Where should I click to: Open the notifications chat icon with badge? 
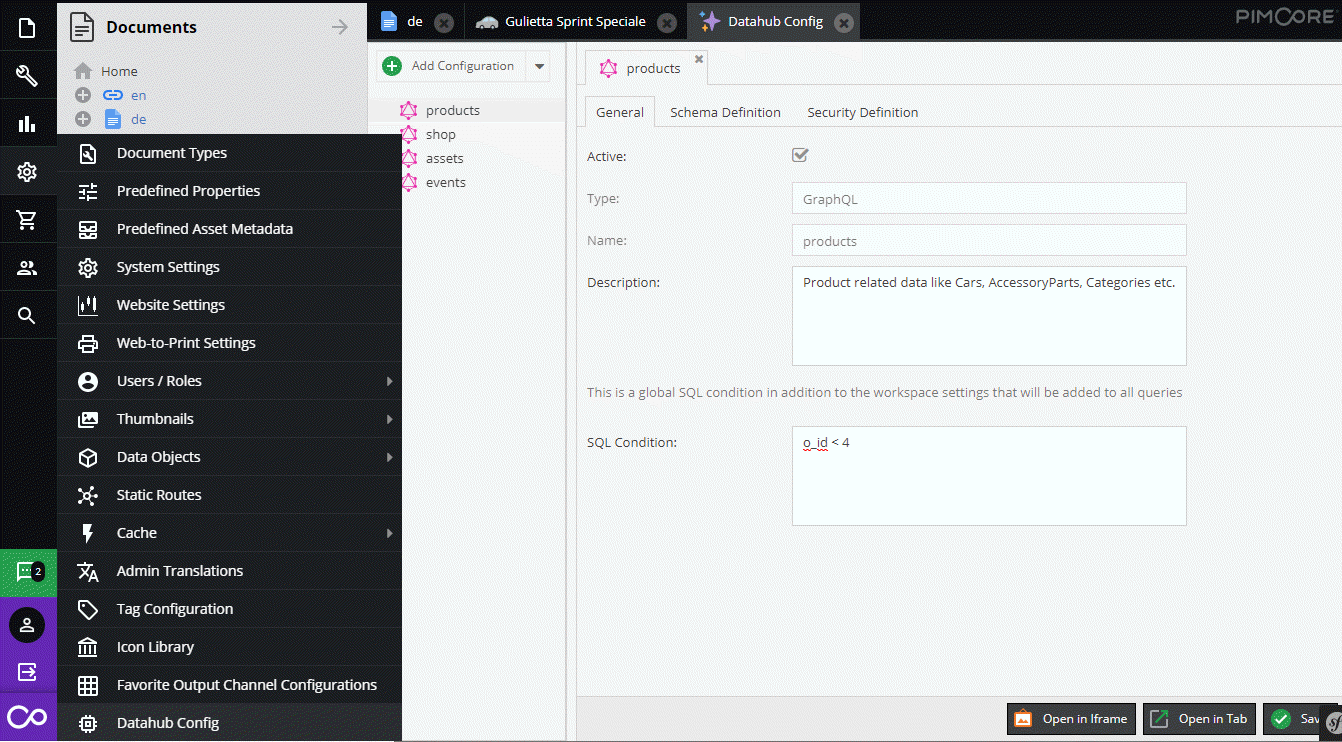click(27, 572)
